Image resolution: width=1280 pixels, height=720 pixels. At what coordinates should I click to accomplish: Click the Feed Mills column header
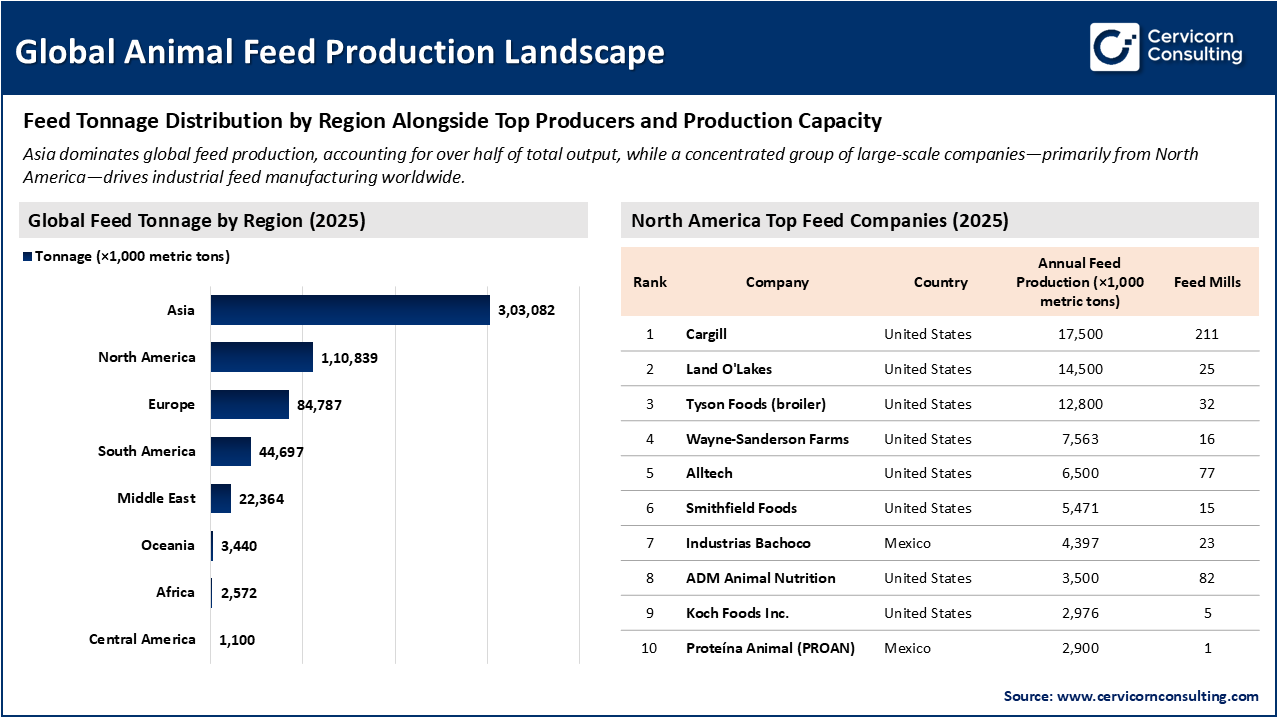1207,282
